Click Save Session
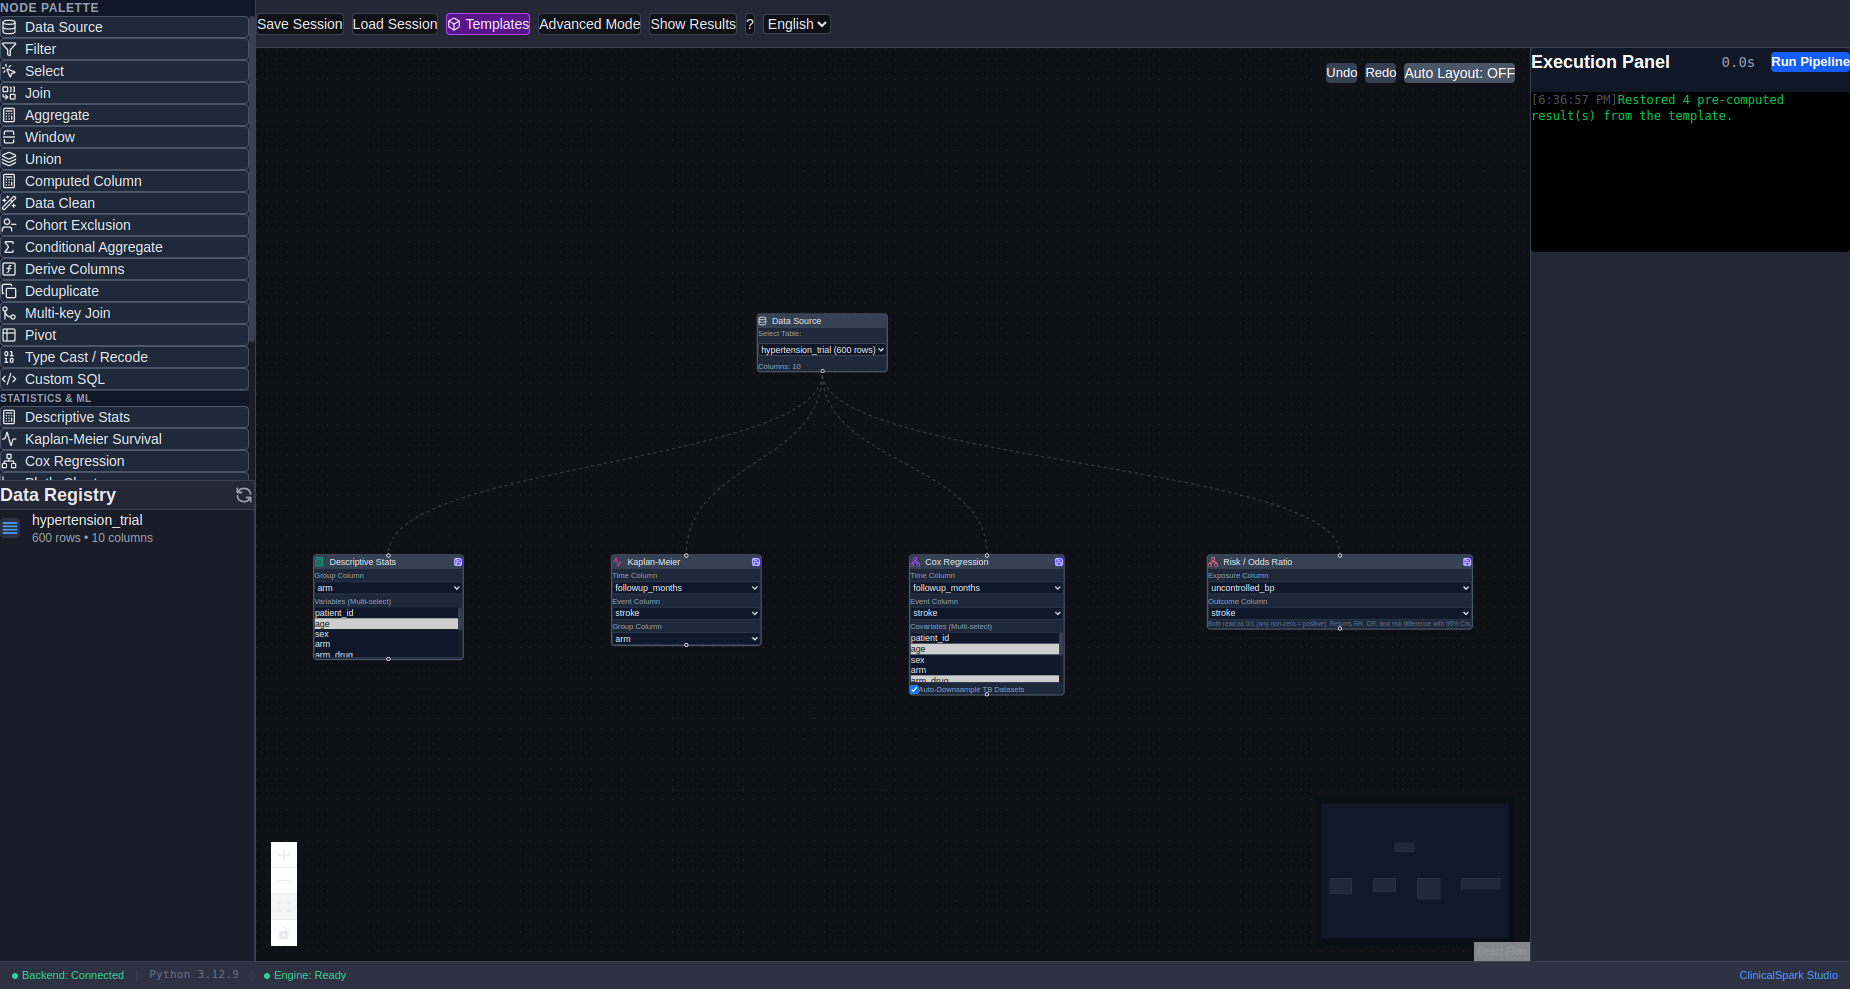 [300, 24]
